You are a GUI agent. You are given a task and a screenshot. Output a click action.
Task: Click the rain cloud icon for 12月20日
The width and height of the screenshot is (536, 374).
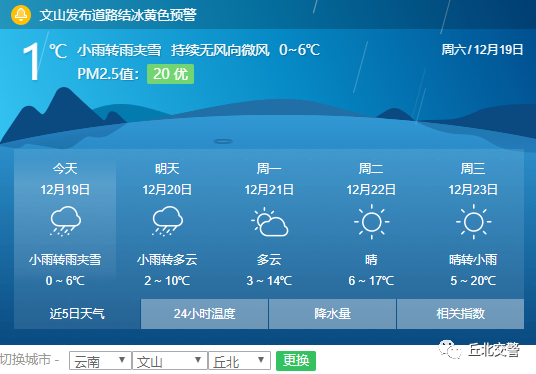click(167, 221)
